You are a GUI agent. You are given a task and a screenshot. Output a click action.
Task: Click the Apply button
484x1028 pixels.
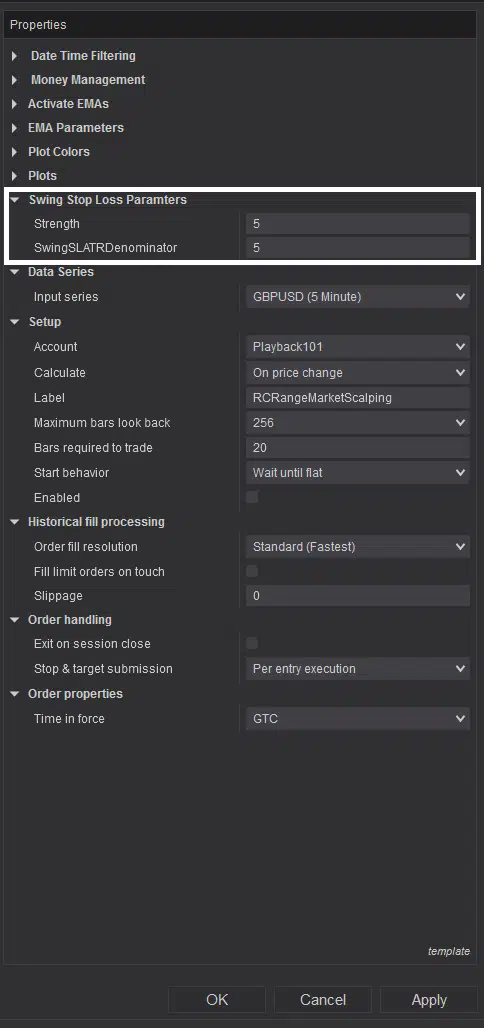tap(429, 1000)
